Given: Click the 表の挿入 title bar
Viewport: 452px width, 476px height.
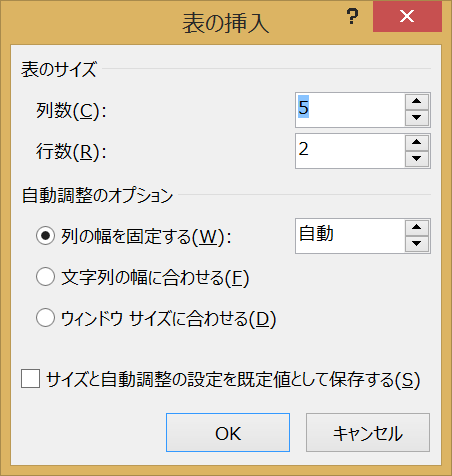Looking at the screenshot, I should tap(226, 23).
